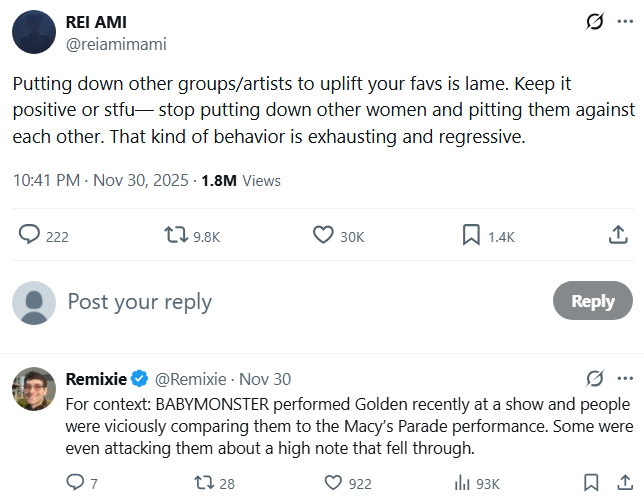Share REI AMI's post using the share icon

(618, 235)
